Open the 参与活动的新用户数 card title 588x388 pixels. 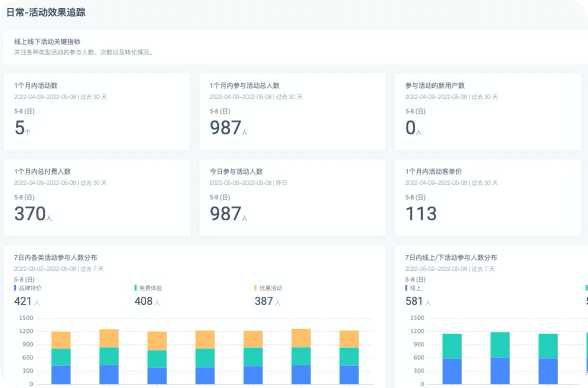click(x=435, y=85)
